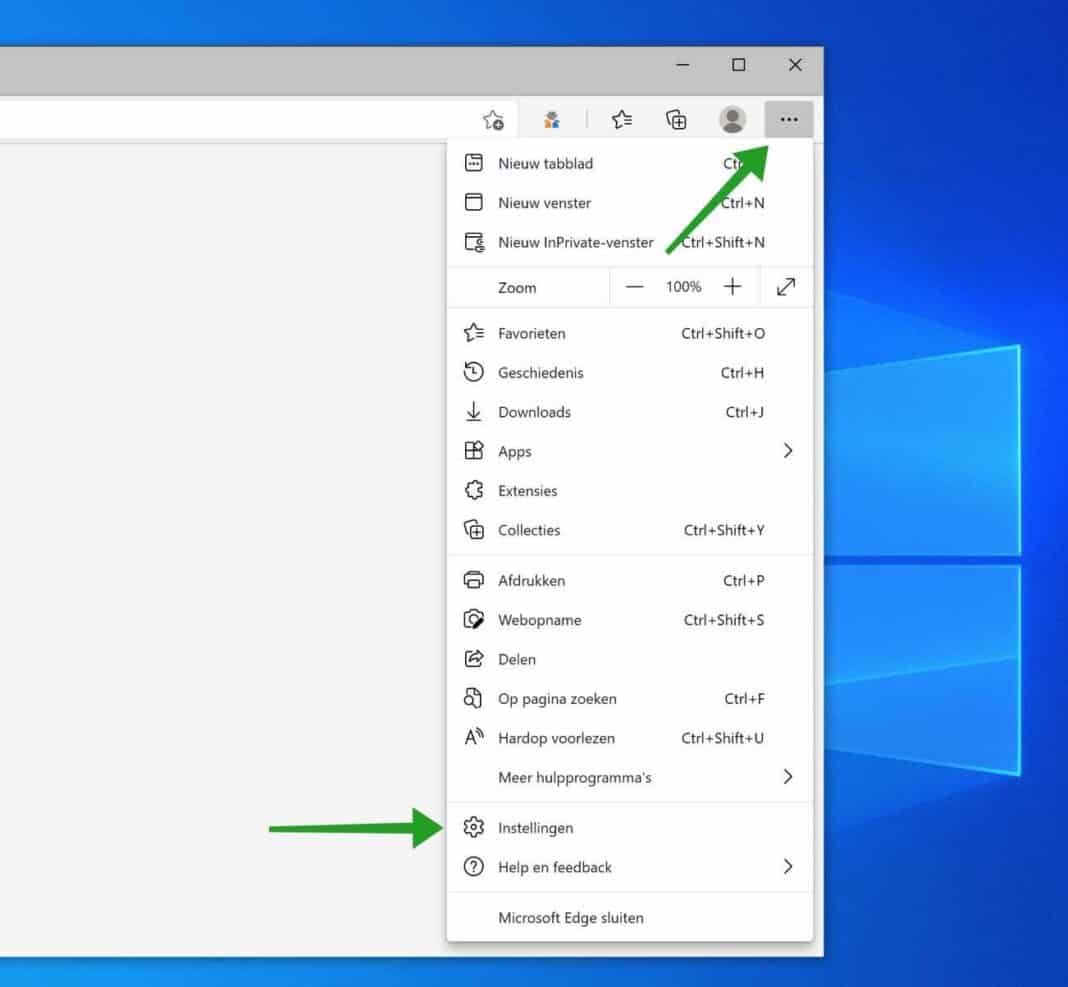Click the profile avatar in the toolbar
Image resolution: width=1068 pixels, height=987 pixels.
pyautogui.click(x=732, y=119)
